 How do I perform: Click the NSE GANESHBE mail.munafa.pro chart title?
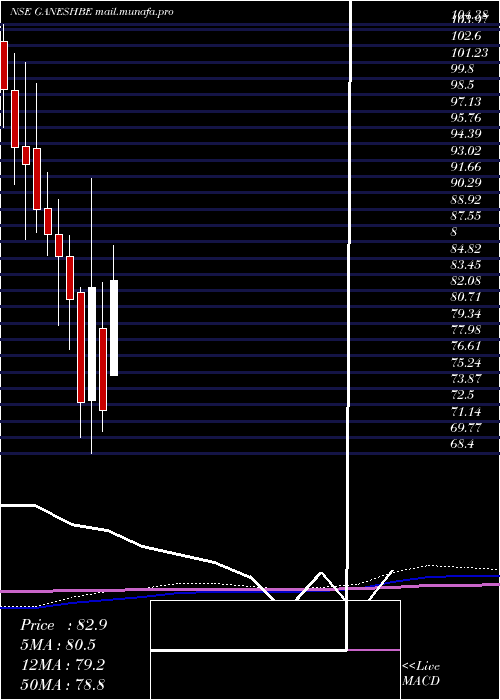coord(92,12)
